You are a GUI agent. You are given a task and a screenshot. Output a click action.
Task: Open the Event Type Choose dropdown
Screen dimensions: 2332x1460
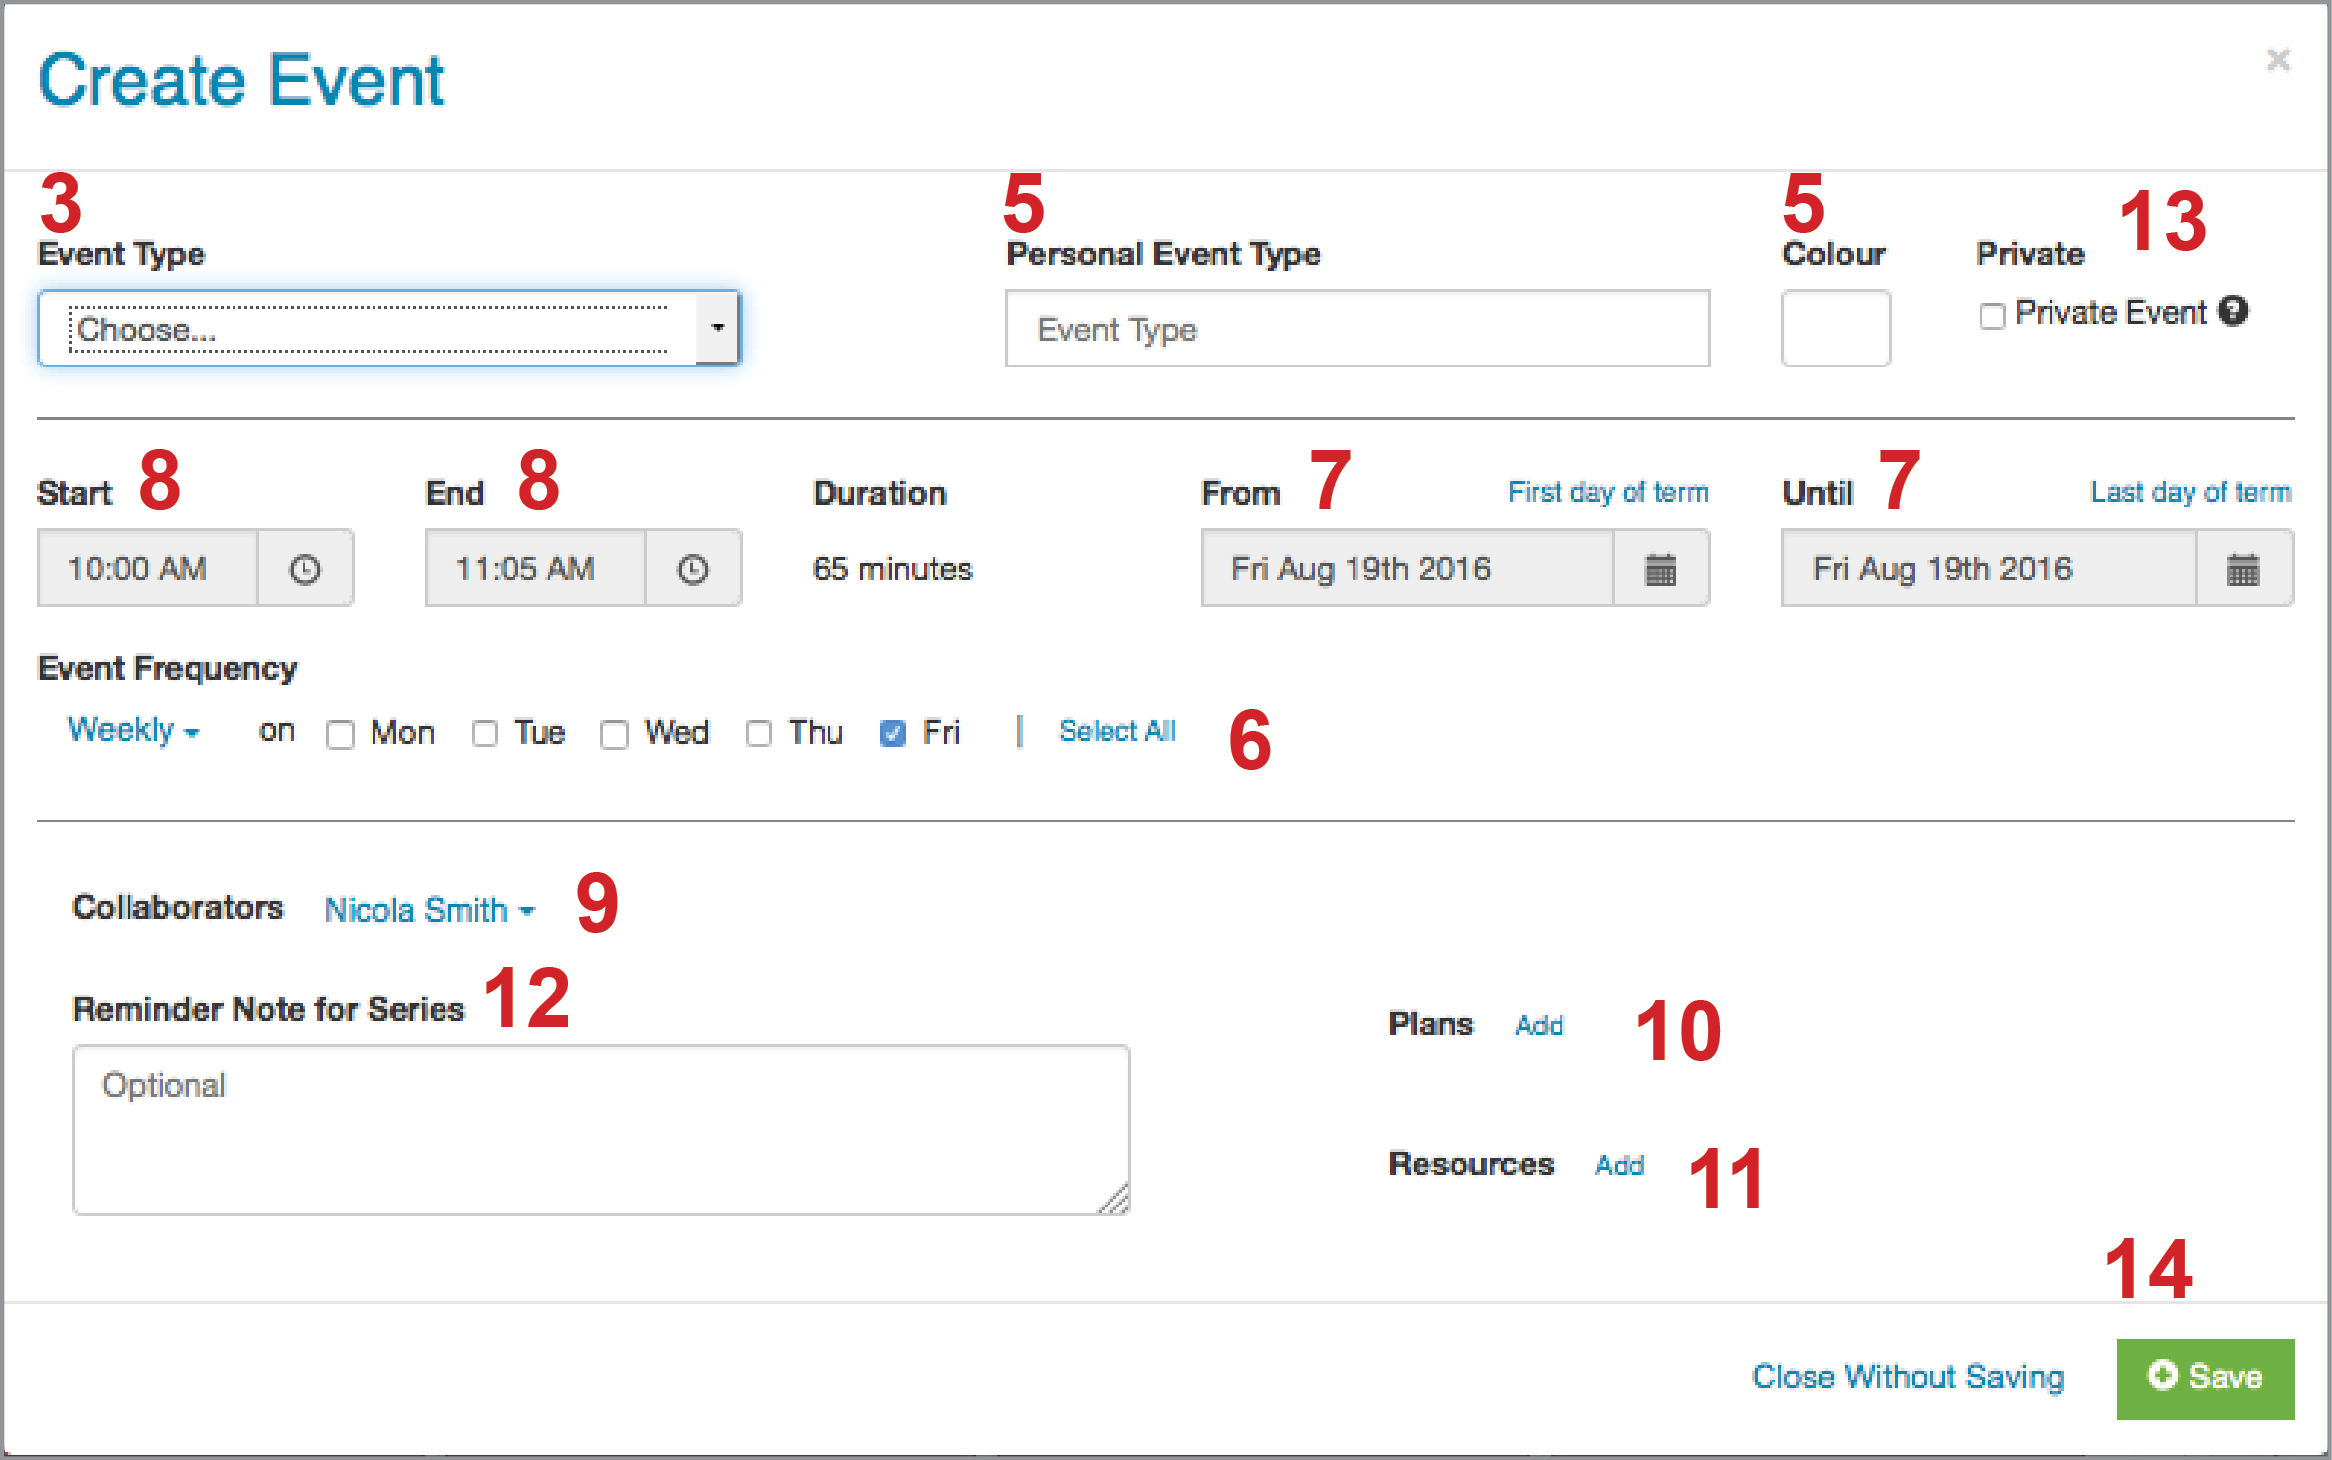[x=388, y=328]
